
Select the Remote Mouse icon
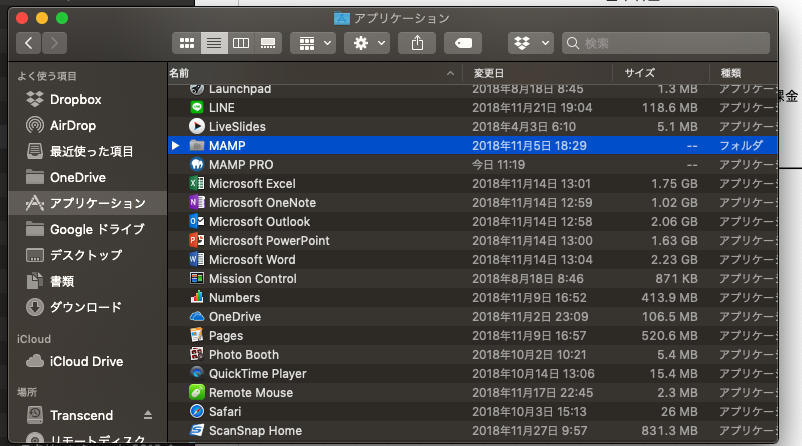(196, 392)
